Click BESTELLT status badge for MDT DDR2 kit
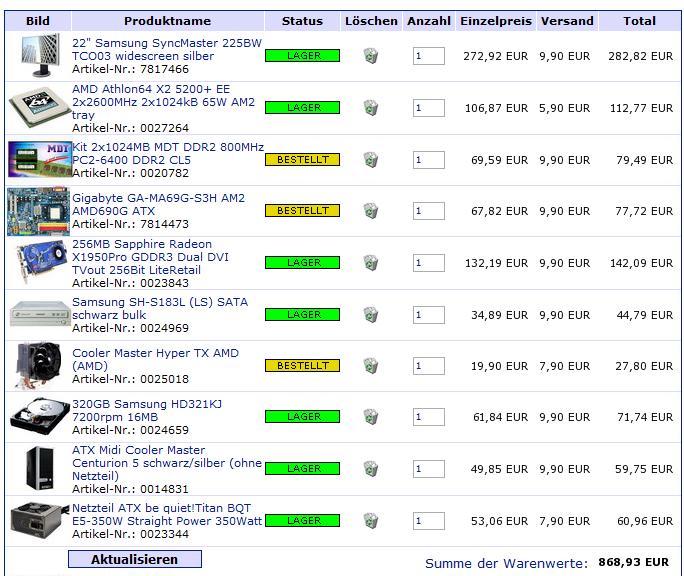The image size is (684, 576). click(x=302, y=160)
